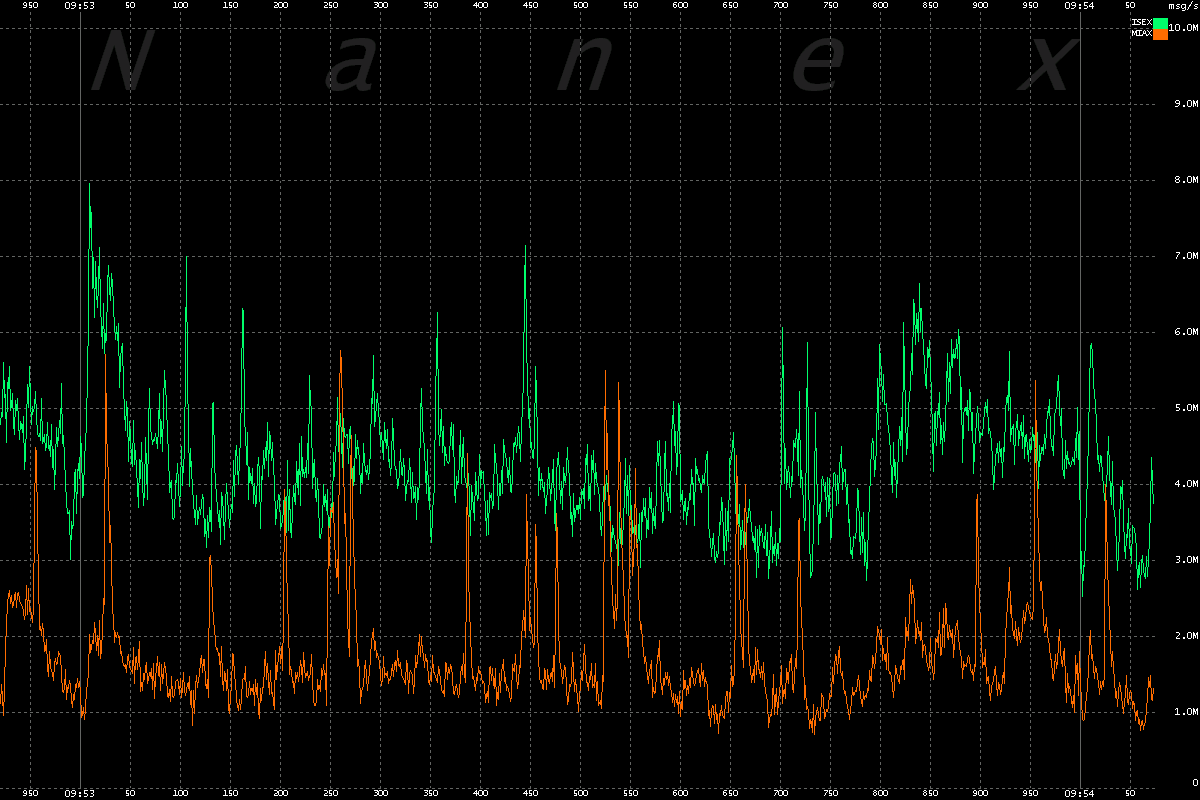Select the 09:54 marker on the bottom time axis

click(1080, 793)
